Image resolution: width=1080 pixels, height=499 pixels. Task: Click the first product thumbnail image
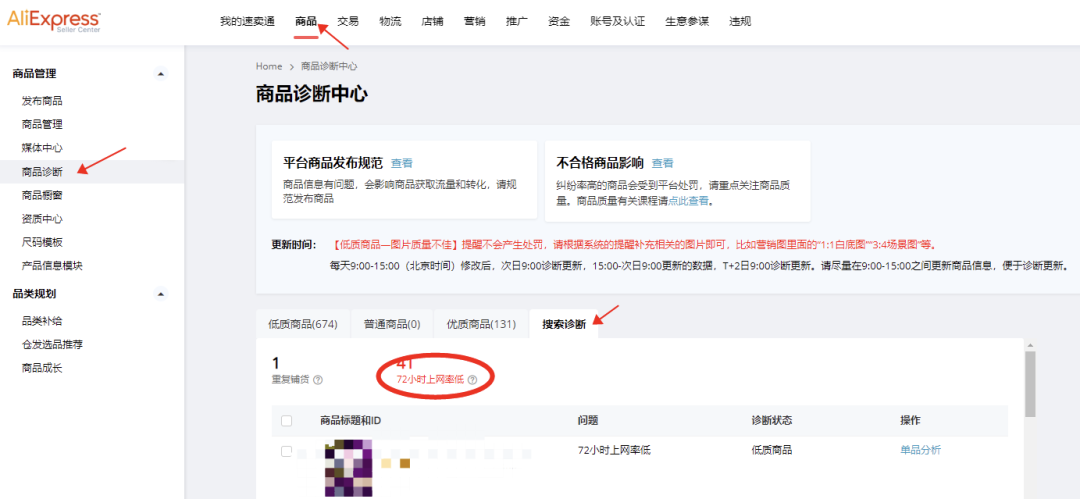[x=349, y=468]
